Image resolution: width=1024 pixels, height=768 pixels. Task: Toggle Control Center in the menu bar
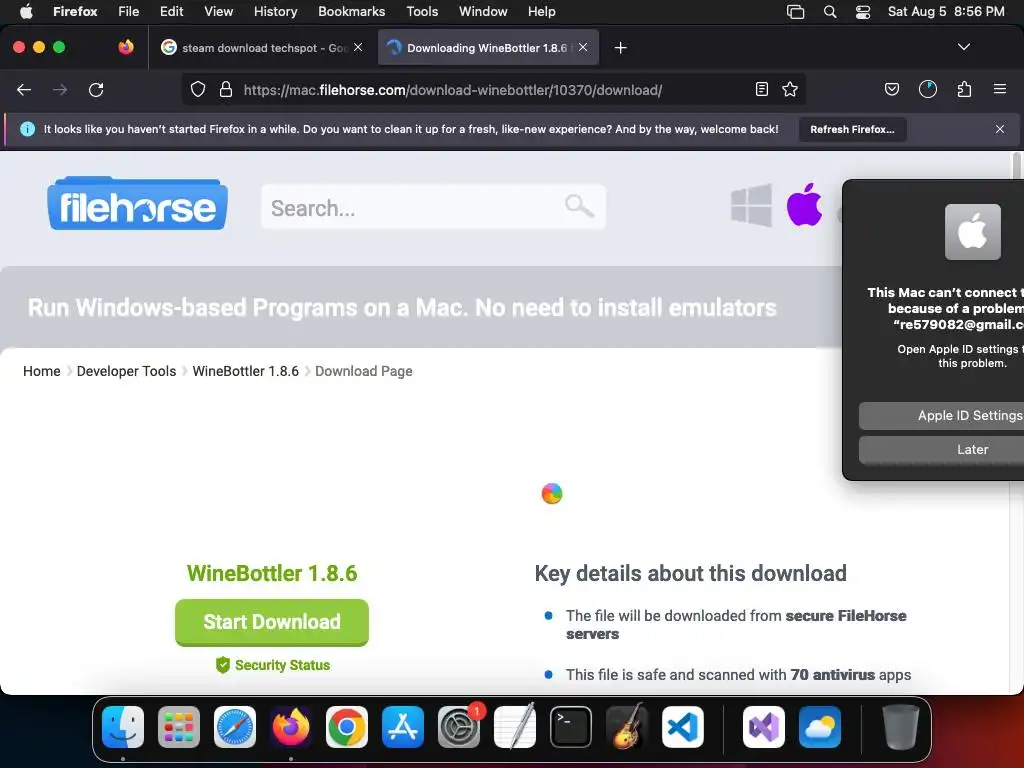tap(863, 12)
